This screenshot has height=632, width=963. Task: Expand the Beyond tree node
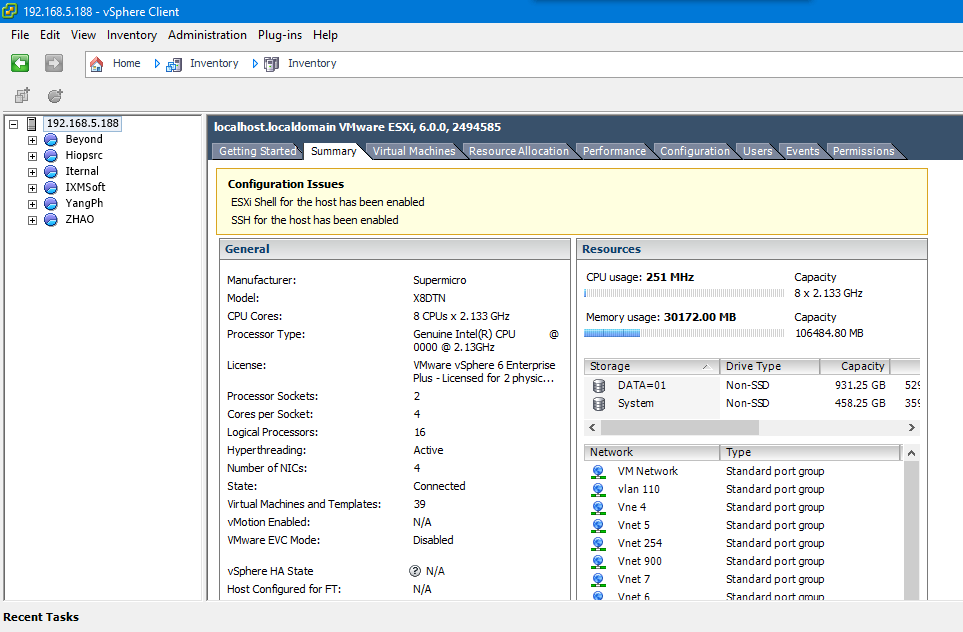tap(33, 140)
